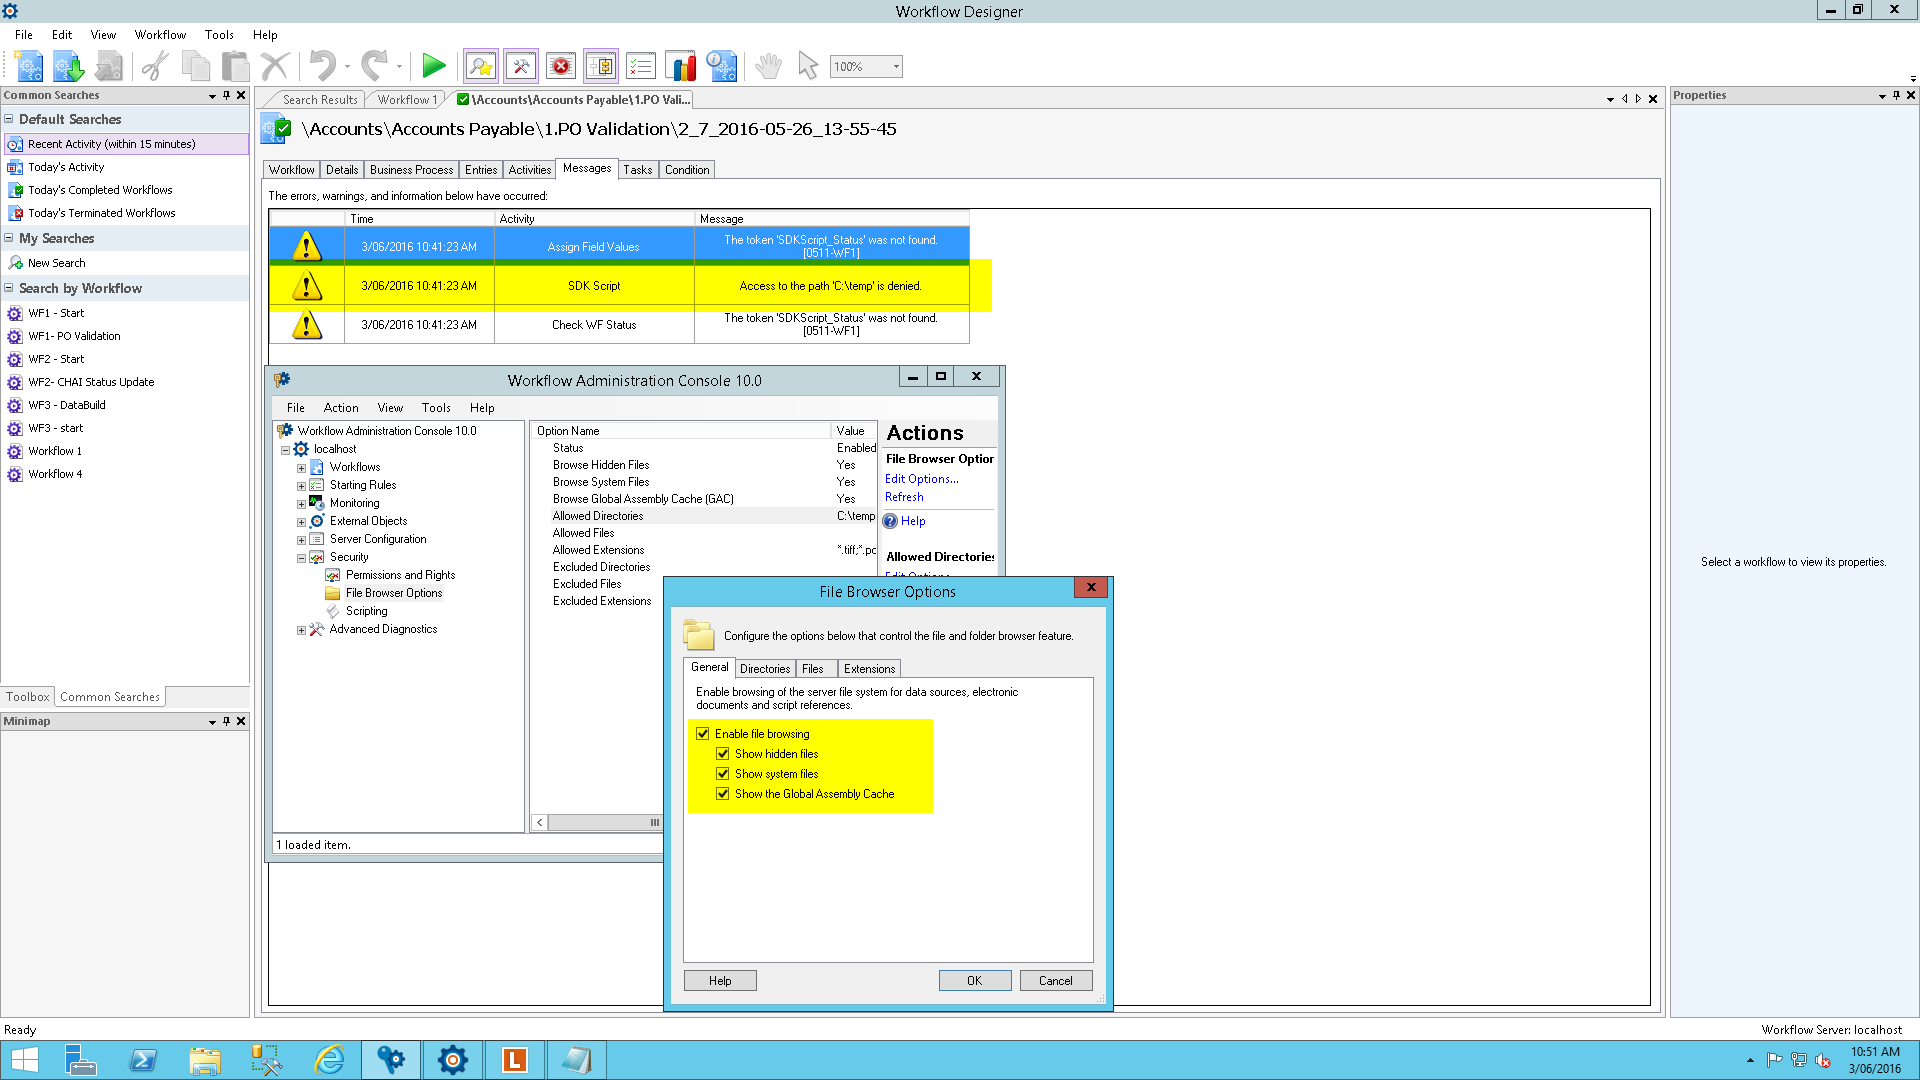Click the Common Searches star toolbar icon

click(481, 66)
